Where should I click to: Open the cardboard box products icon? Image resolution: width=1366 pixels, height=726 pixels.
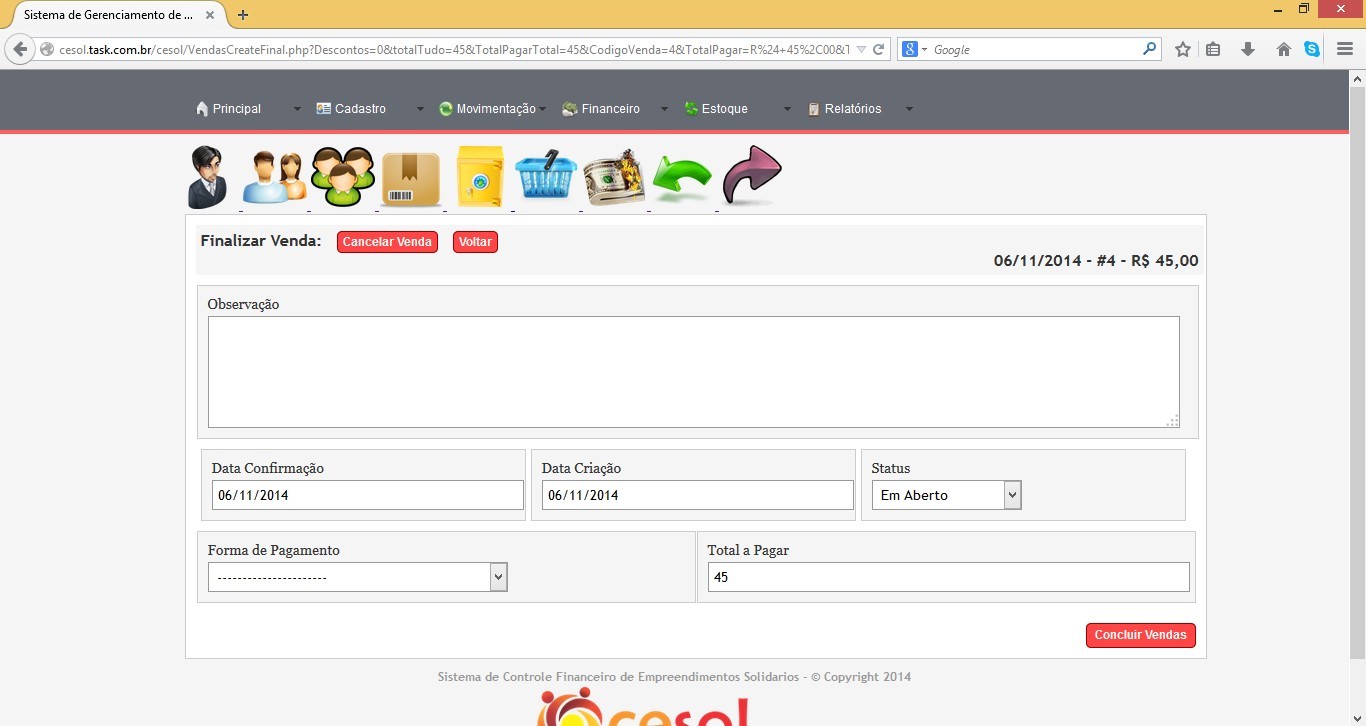[x=411, y=179]
